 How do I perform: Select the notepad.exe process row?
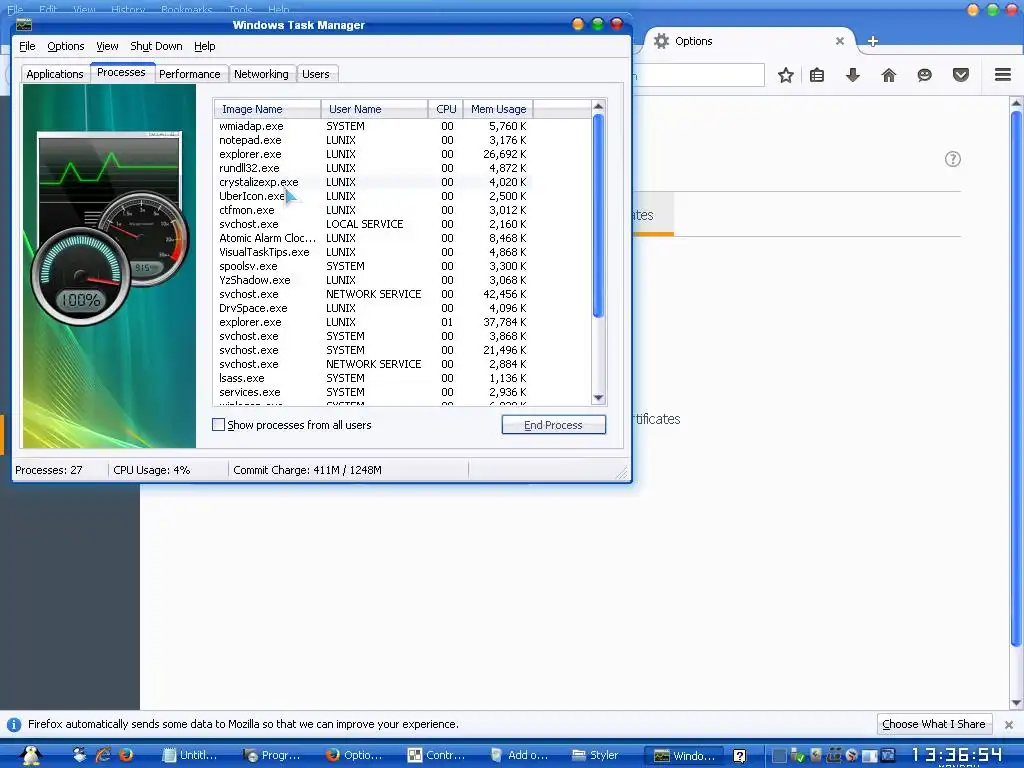coord(372,140)
